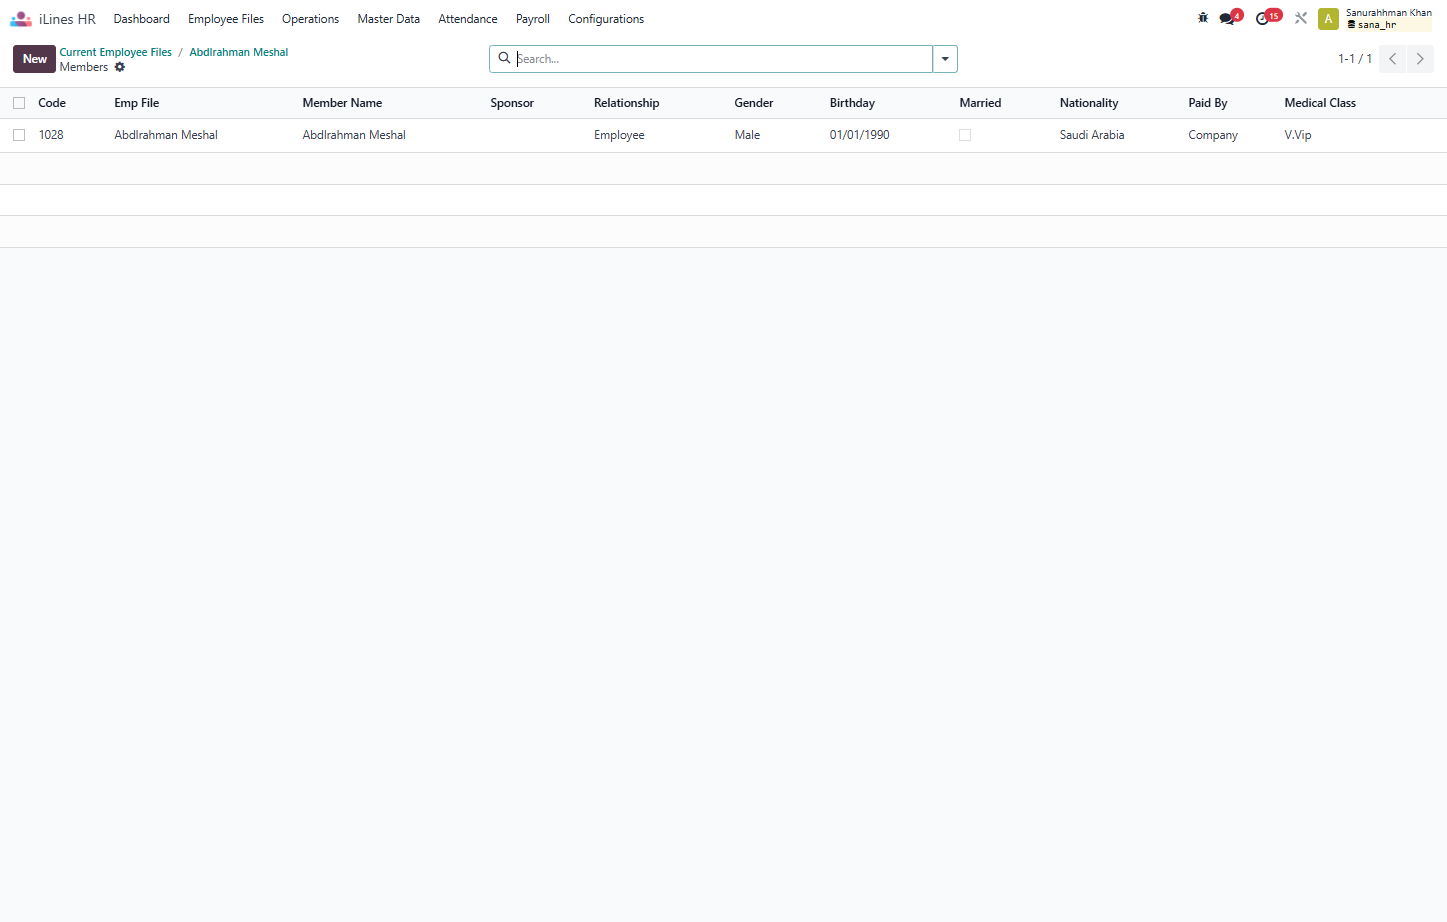Focus the Search input field
The height and width of the screenshot is (922, 1447).
point(723,59)
